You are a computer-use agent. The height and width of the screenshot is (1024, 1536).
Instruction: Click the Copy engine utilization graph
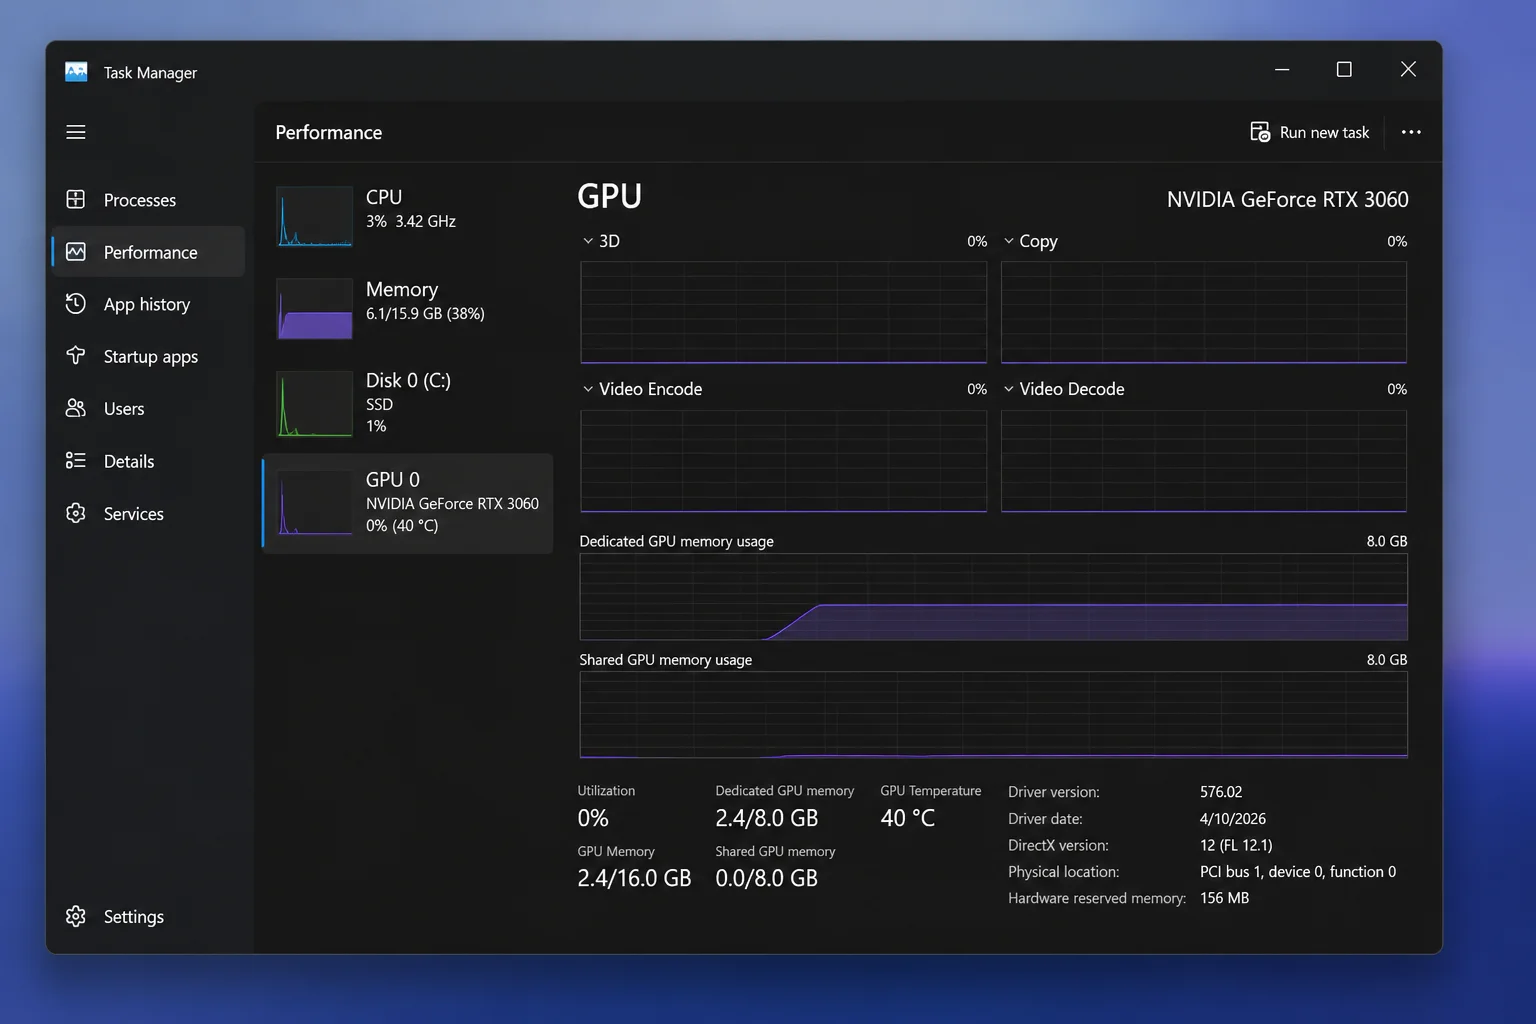click(1204, 312)
